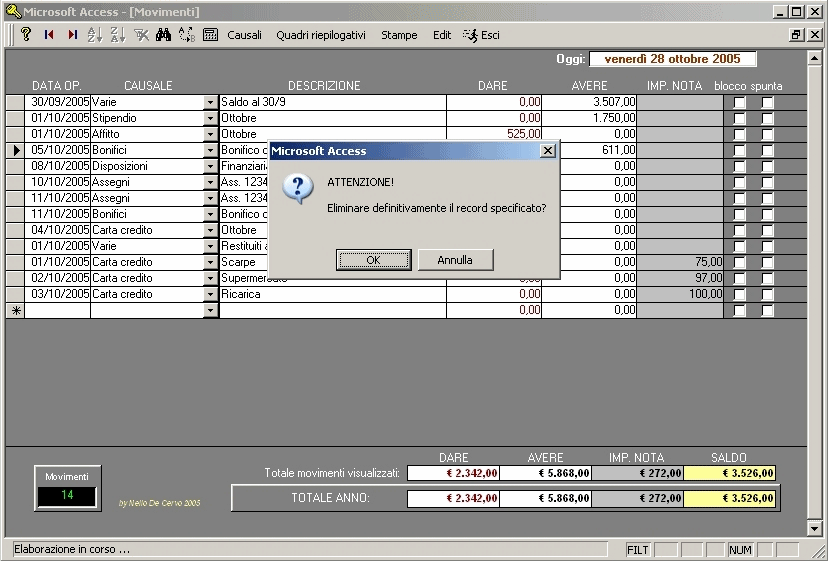This screenshot has width=828, height=561.
Task: Click 'Carta credito' causale of 02/10/2005 row
Action: [147, 278]
